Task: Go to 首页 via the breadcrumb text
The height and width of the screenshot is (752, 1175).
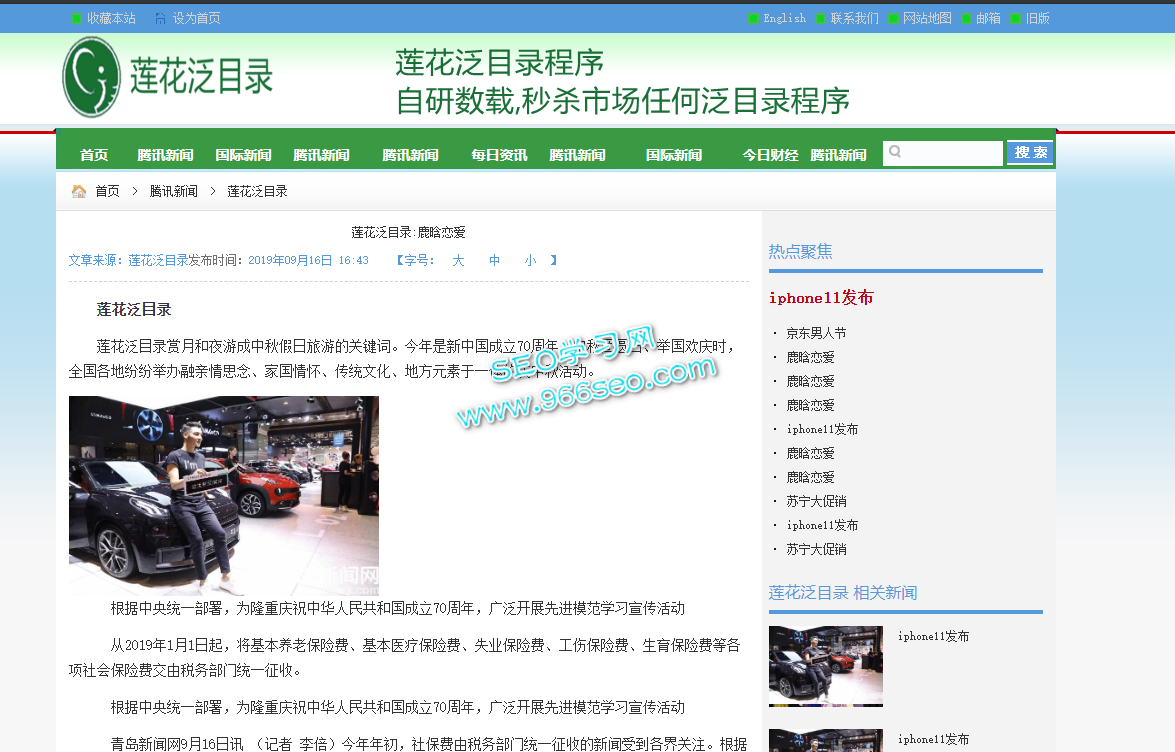Action: coord(107,192)
